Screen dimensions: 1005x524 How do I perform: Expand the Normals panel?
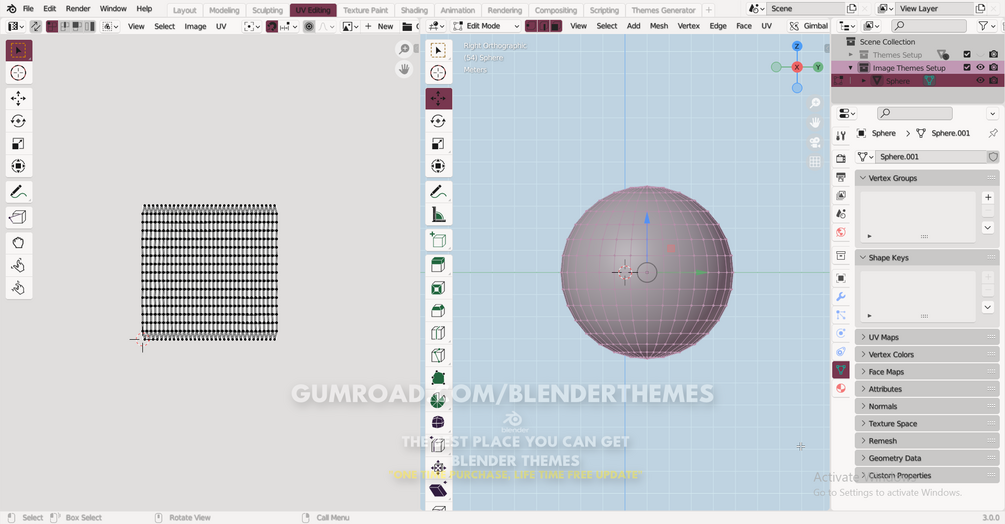pos(927,406)
